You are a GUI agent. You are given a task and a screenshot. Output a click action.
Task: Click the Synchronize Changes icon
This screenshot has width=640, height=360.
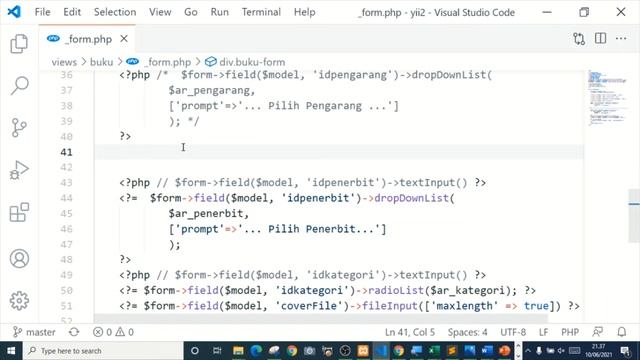[74, 332]
